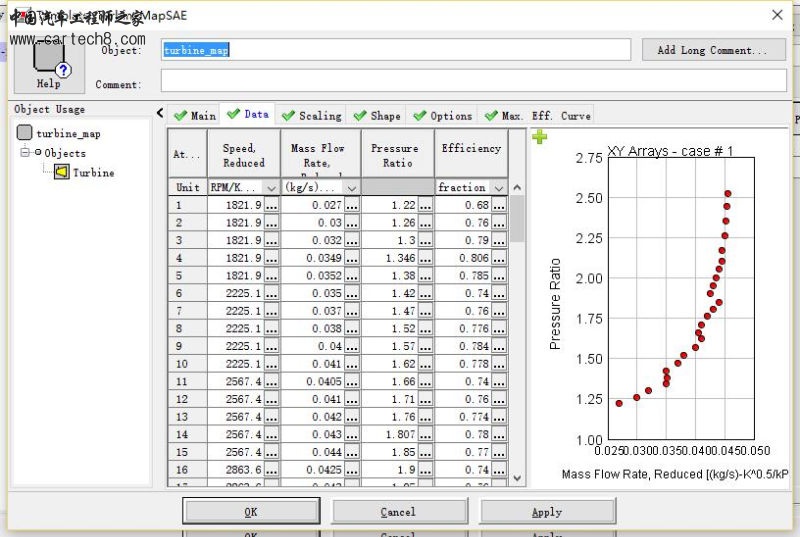Select the Efficiency column header
Viewport: 800px width, 537px height.
pos(471,155)
